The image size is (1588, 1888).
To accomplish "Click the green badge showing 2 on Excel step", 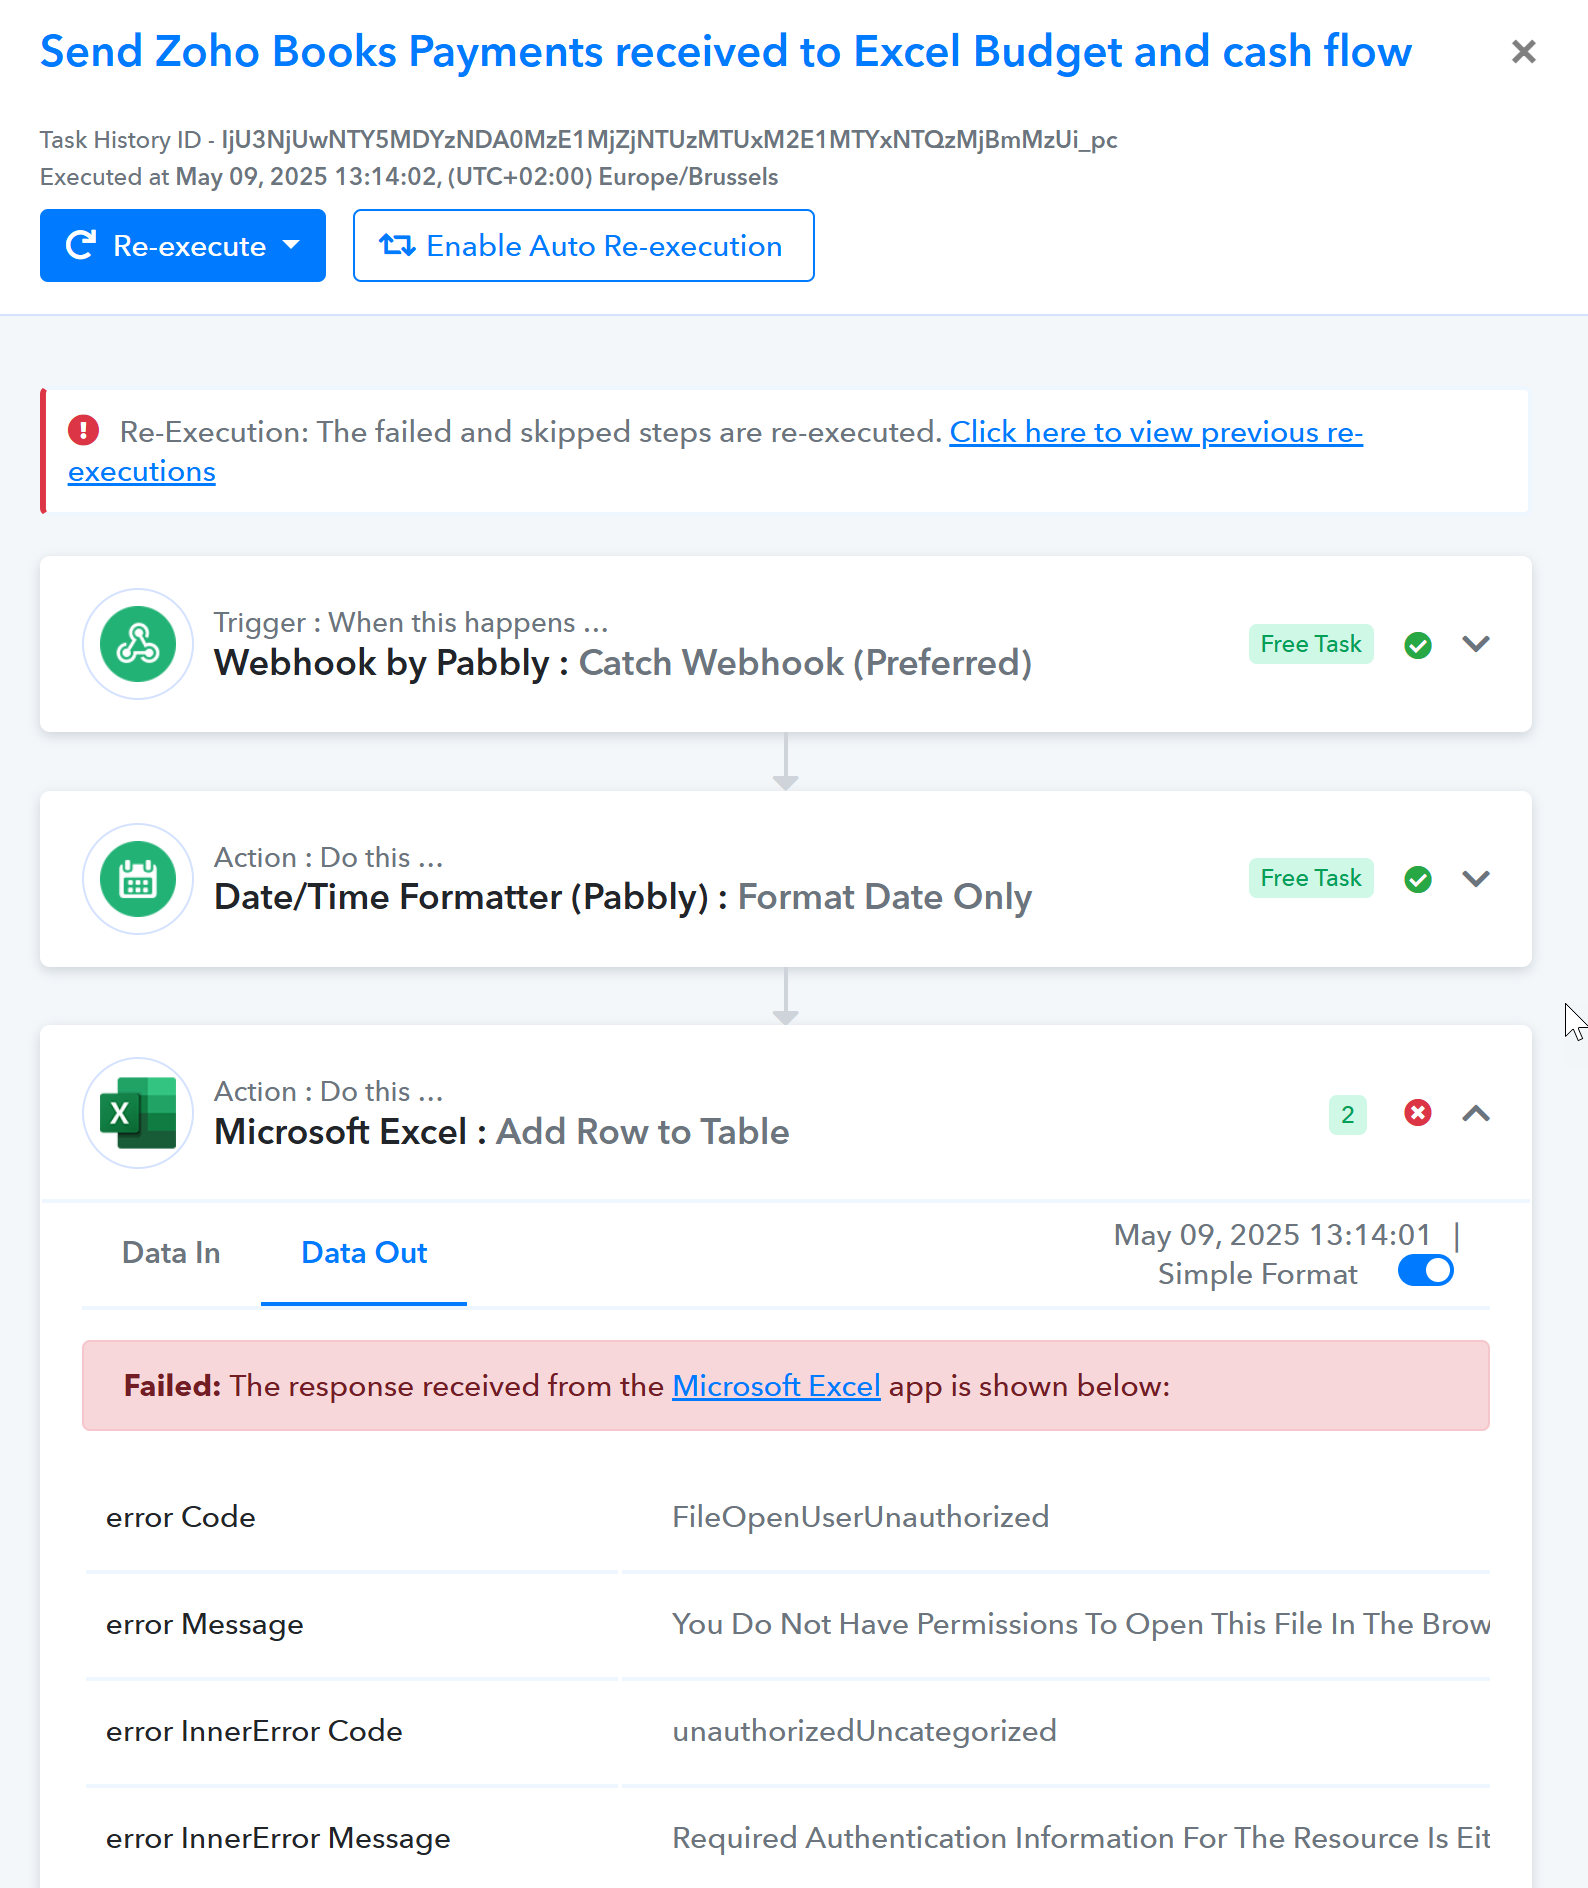I will 1348,1114.
